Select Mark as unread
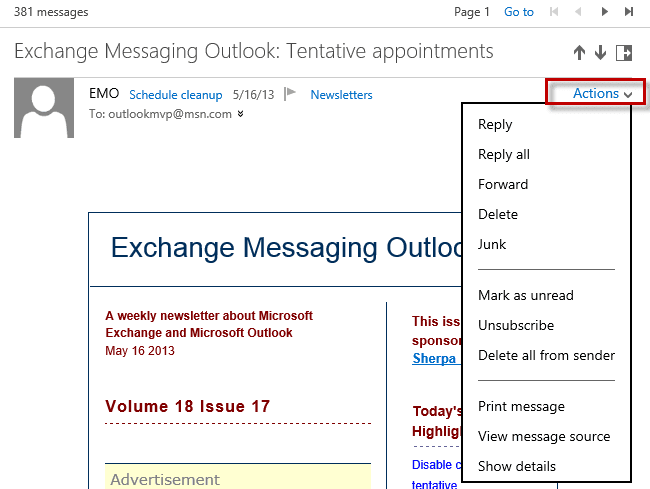This screenshot has width=650, height=489. tap(526, 295)
